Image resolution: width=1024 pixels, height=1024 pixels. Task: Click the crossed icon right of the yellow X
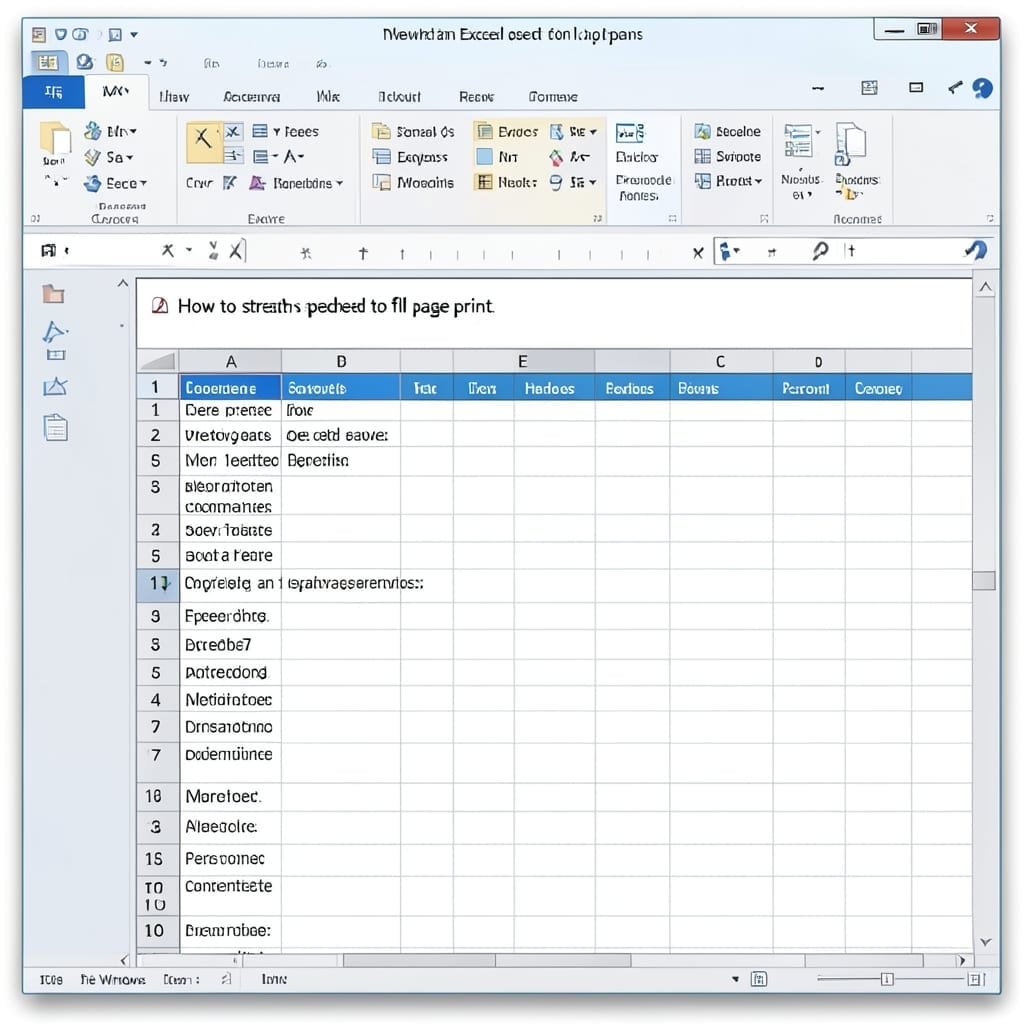233,132
